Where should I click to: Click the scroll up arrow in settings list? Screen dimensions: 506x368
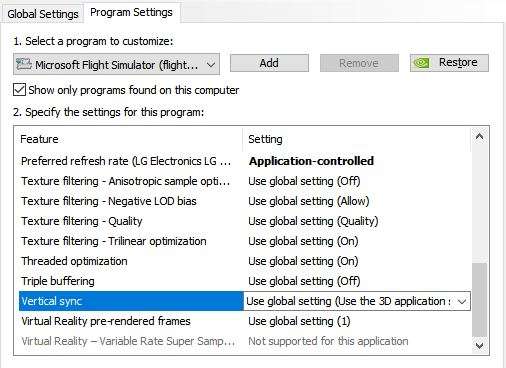480,137
